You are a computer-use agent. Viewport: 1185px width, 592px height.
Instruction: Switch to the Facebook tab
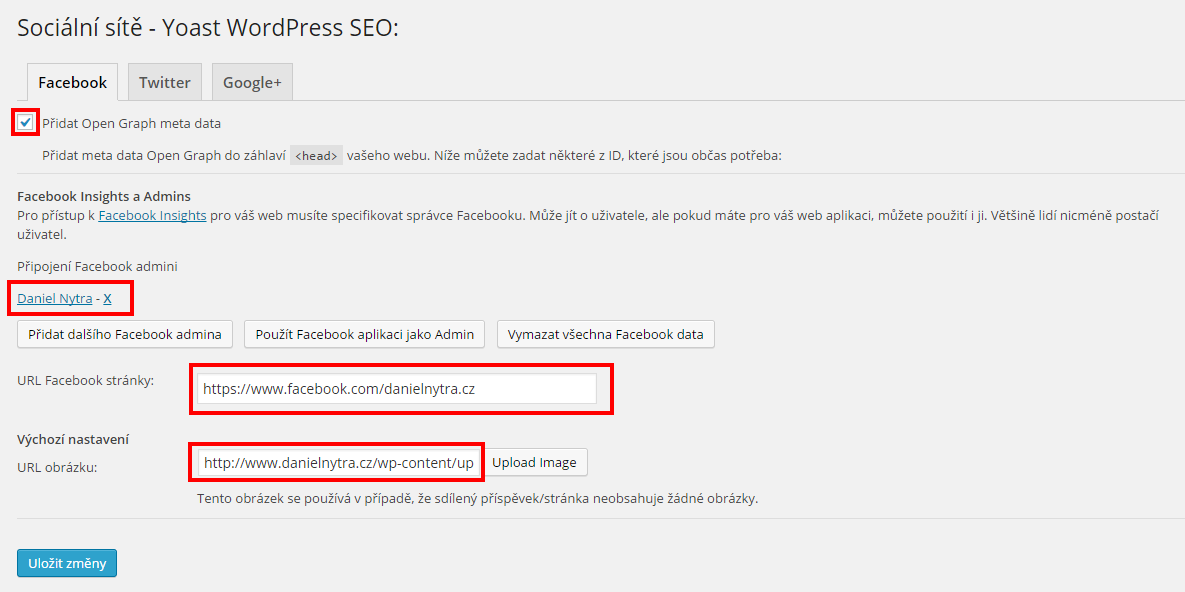pyautogui.click(x=73, y=82)
